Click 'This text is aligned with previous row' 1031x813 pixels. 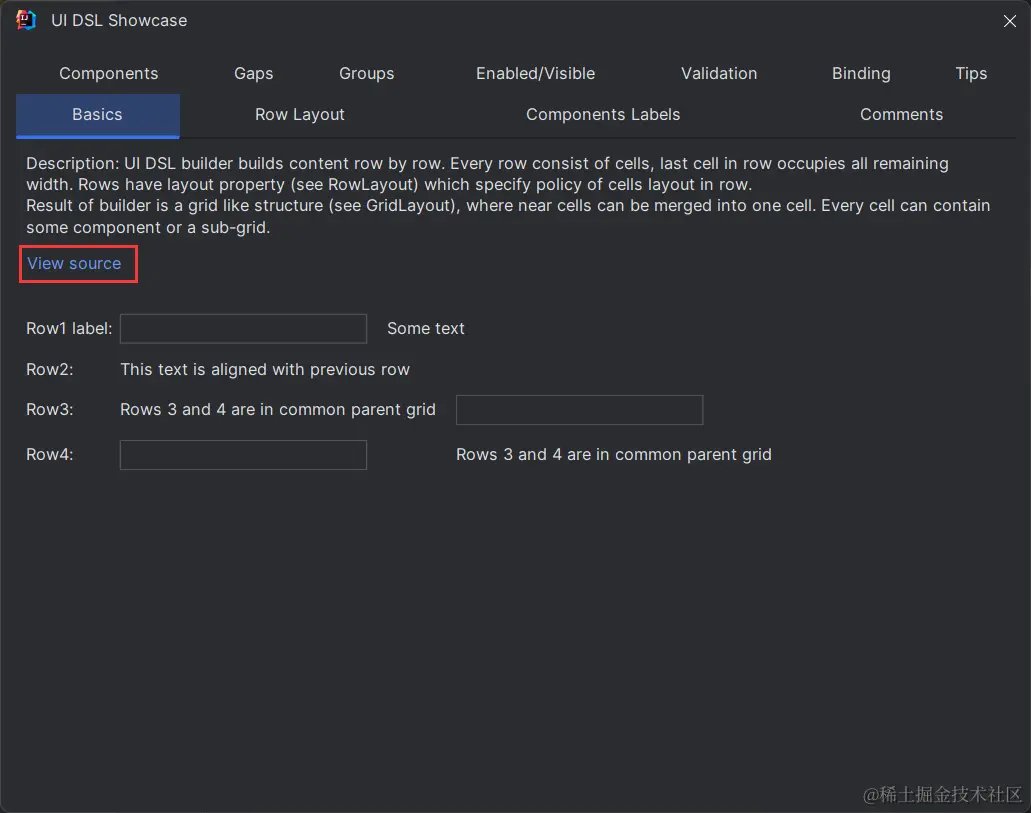[265, 370]
